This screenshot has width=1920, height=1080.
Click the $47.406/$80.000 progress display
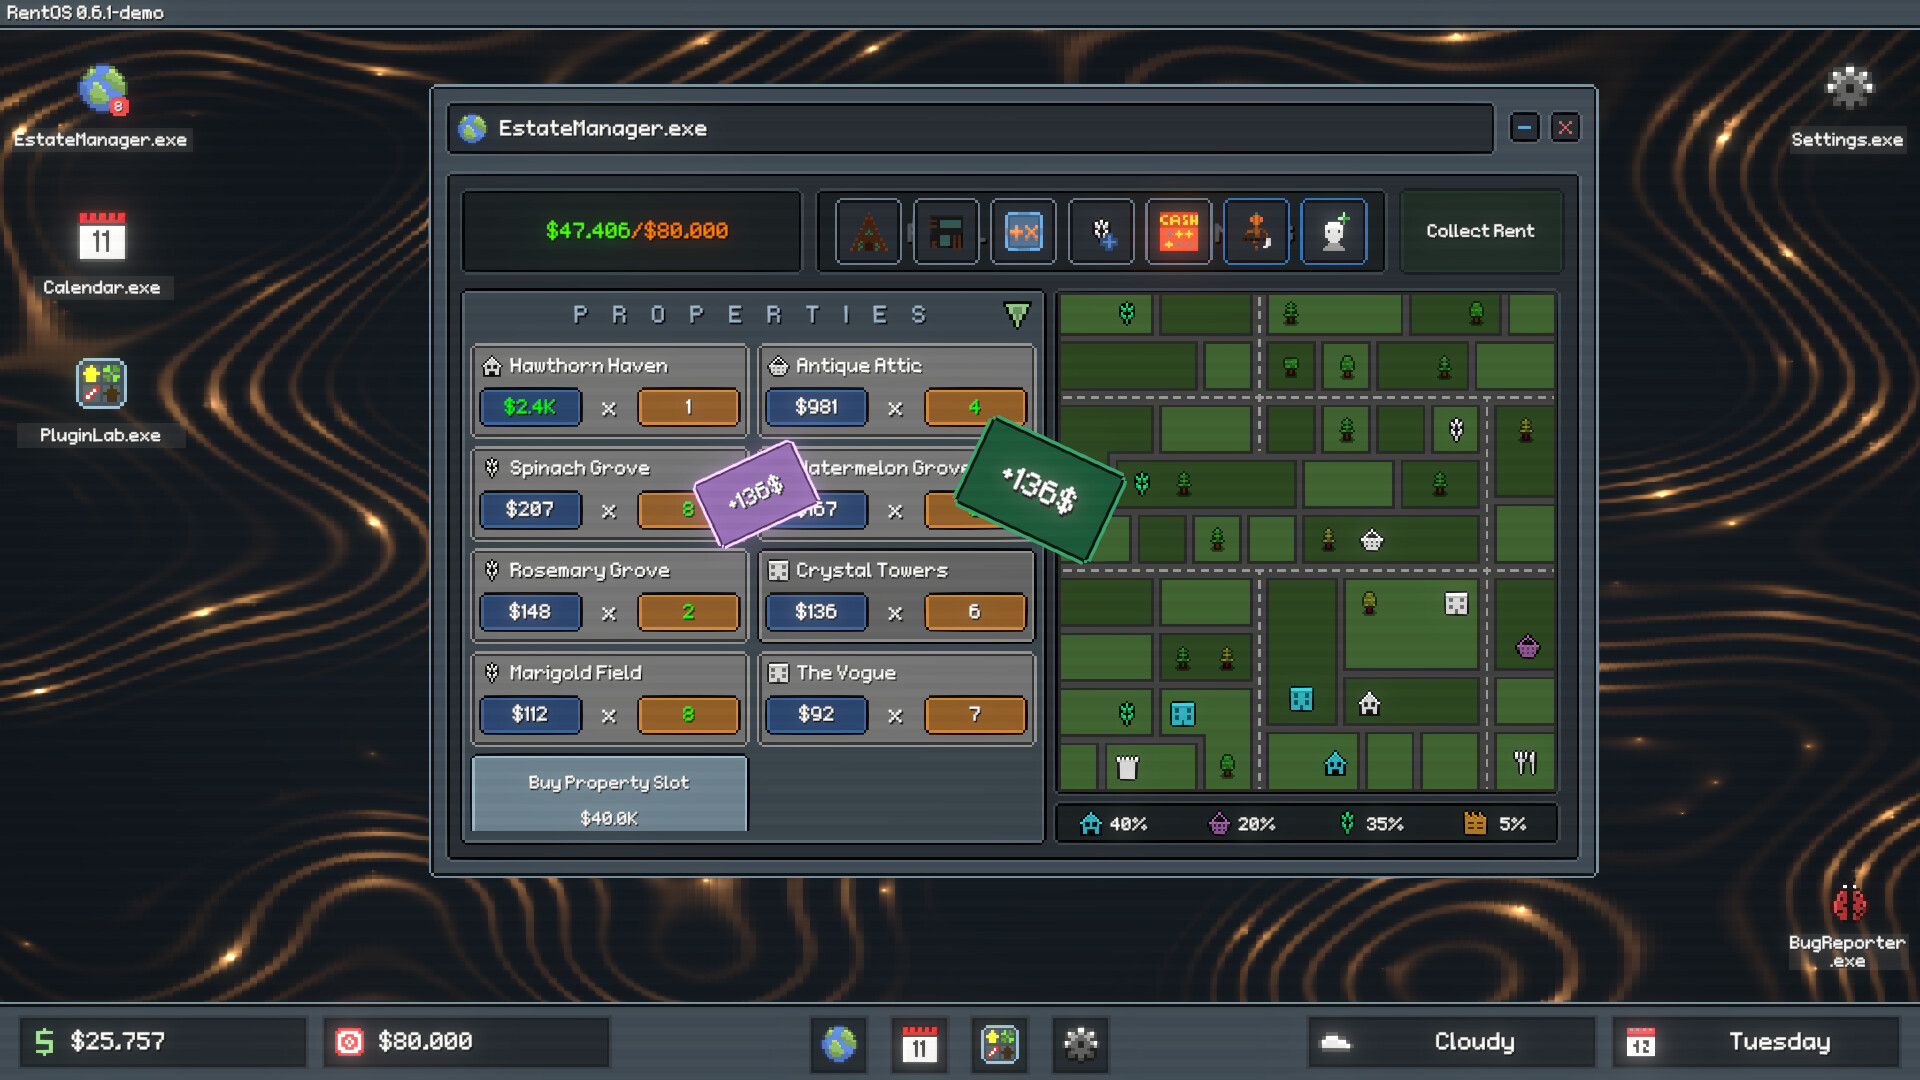click(631, 231)
